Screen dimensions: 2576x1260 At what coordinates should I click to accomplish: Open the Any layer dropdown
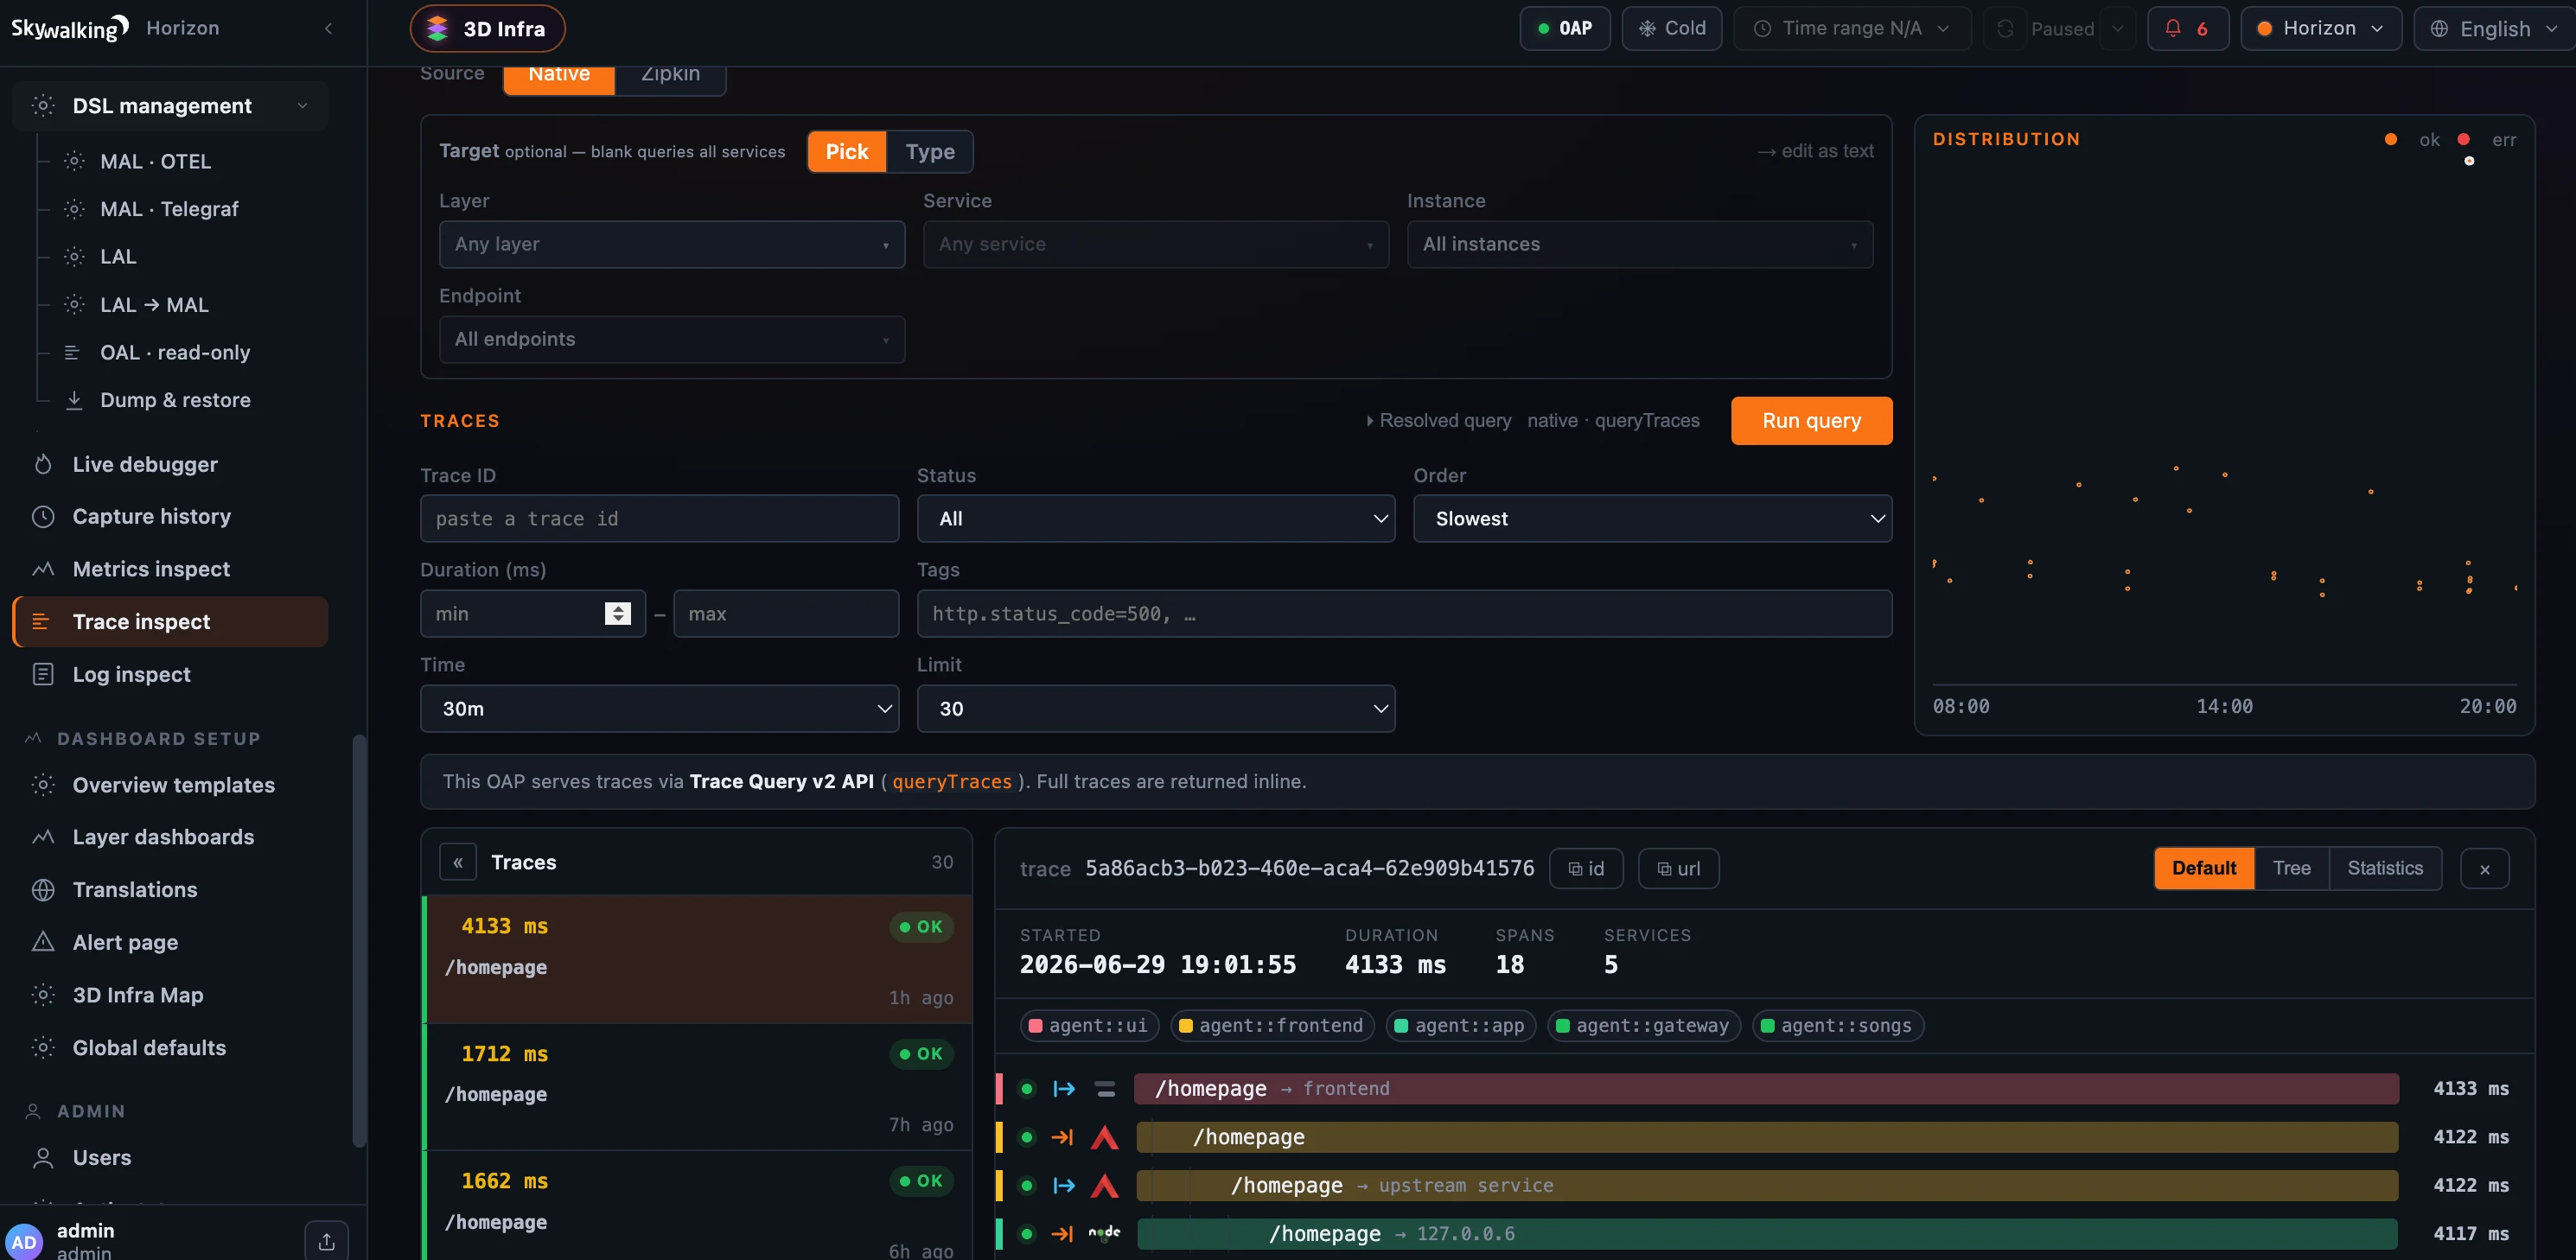(x=672, y=244)
